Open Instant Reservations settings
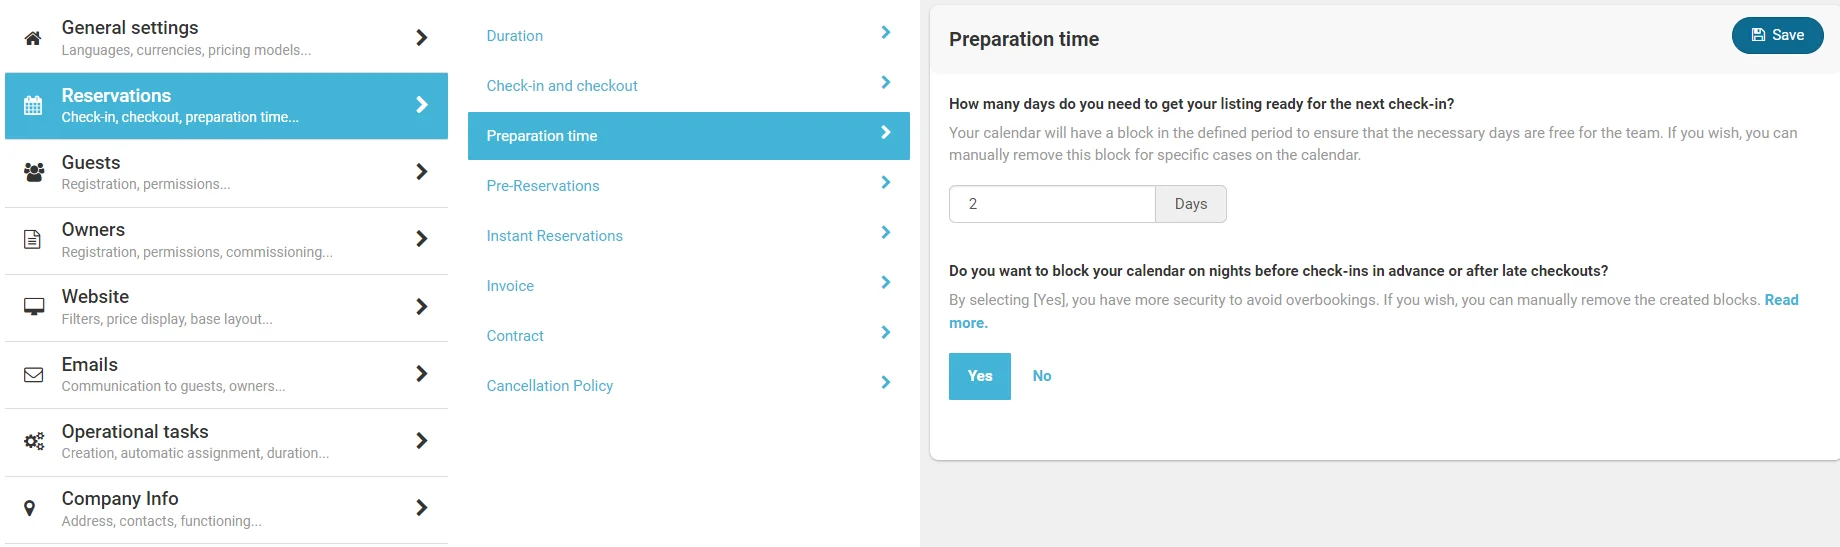The width and height of the screenshot is (1840, 547). 554,236
